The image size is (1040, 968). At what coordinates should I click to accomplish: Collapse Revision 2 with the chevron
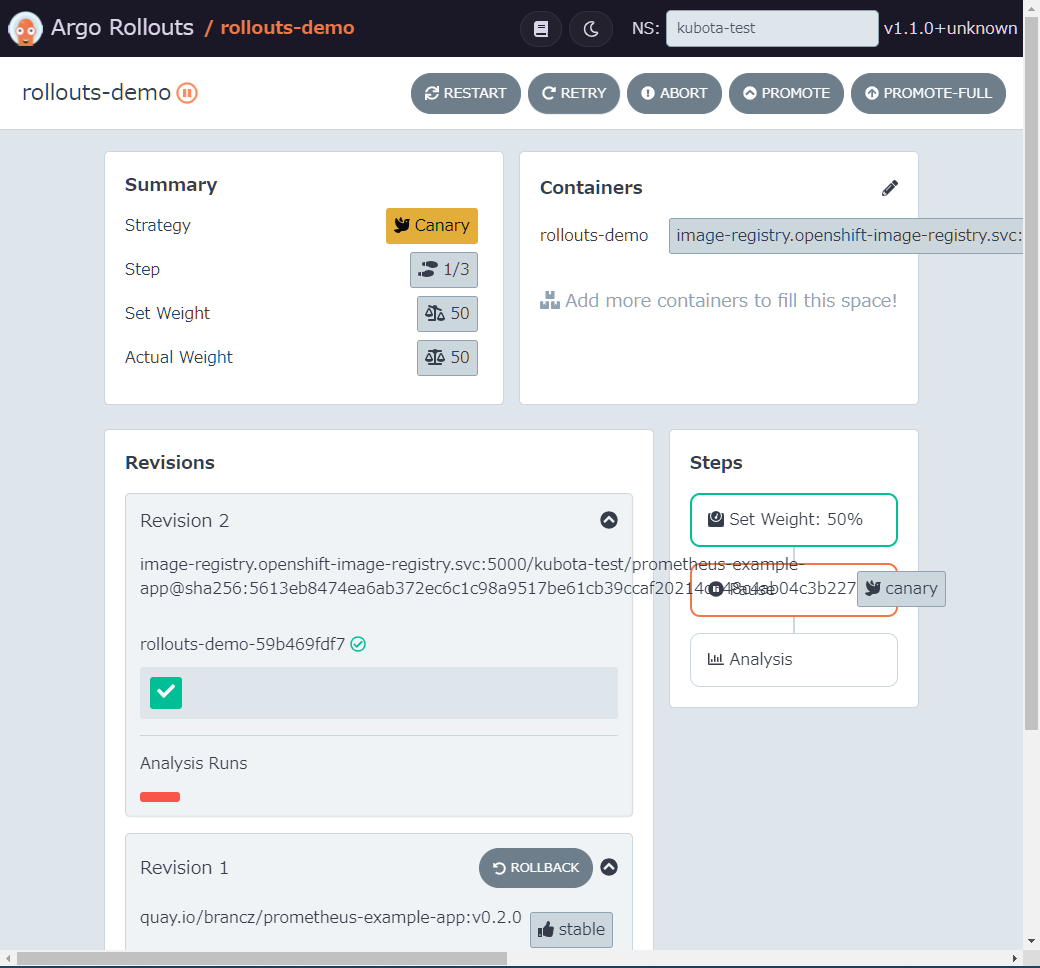[609, 520]
